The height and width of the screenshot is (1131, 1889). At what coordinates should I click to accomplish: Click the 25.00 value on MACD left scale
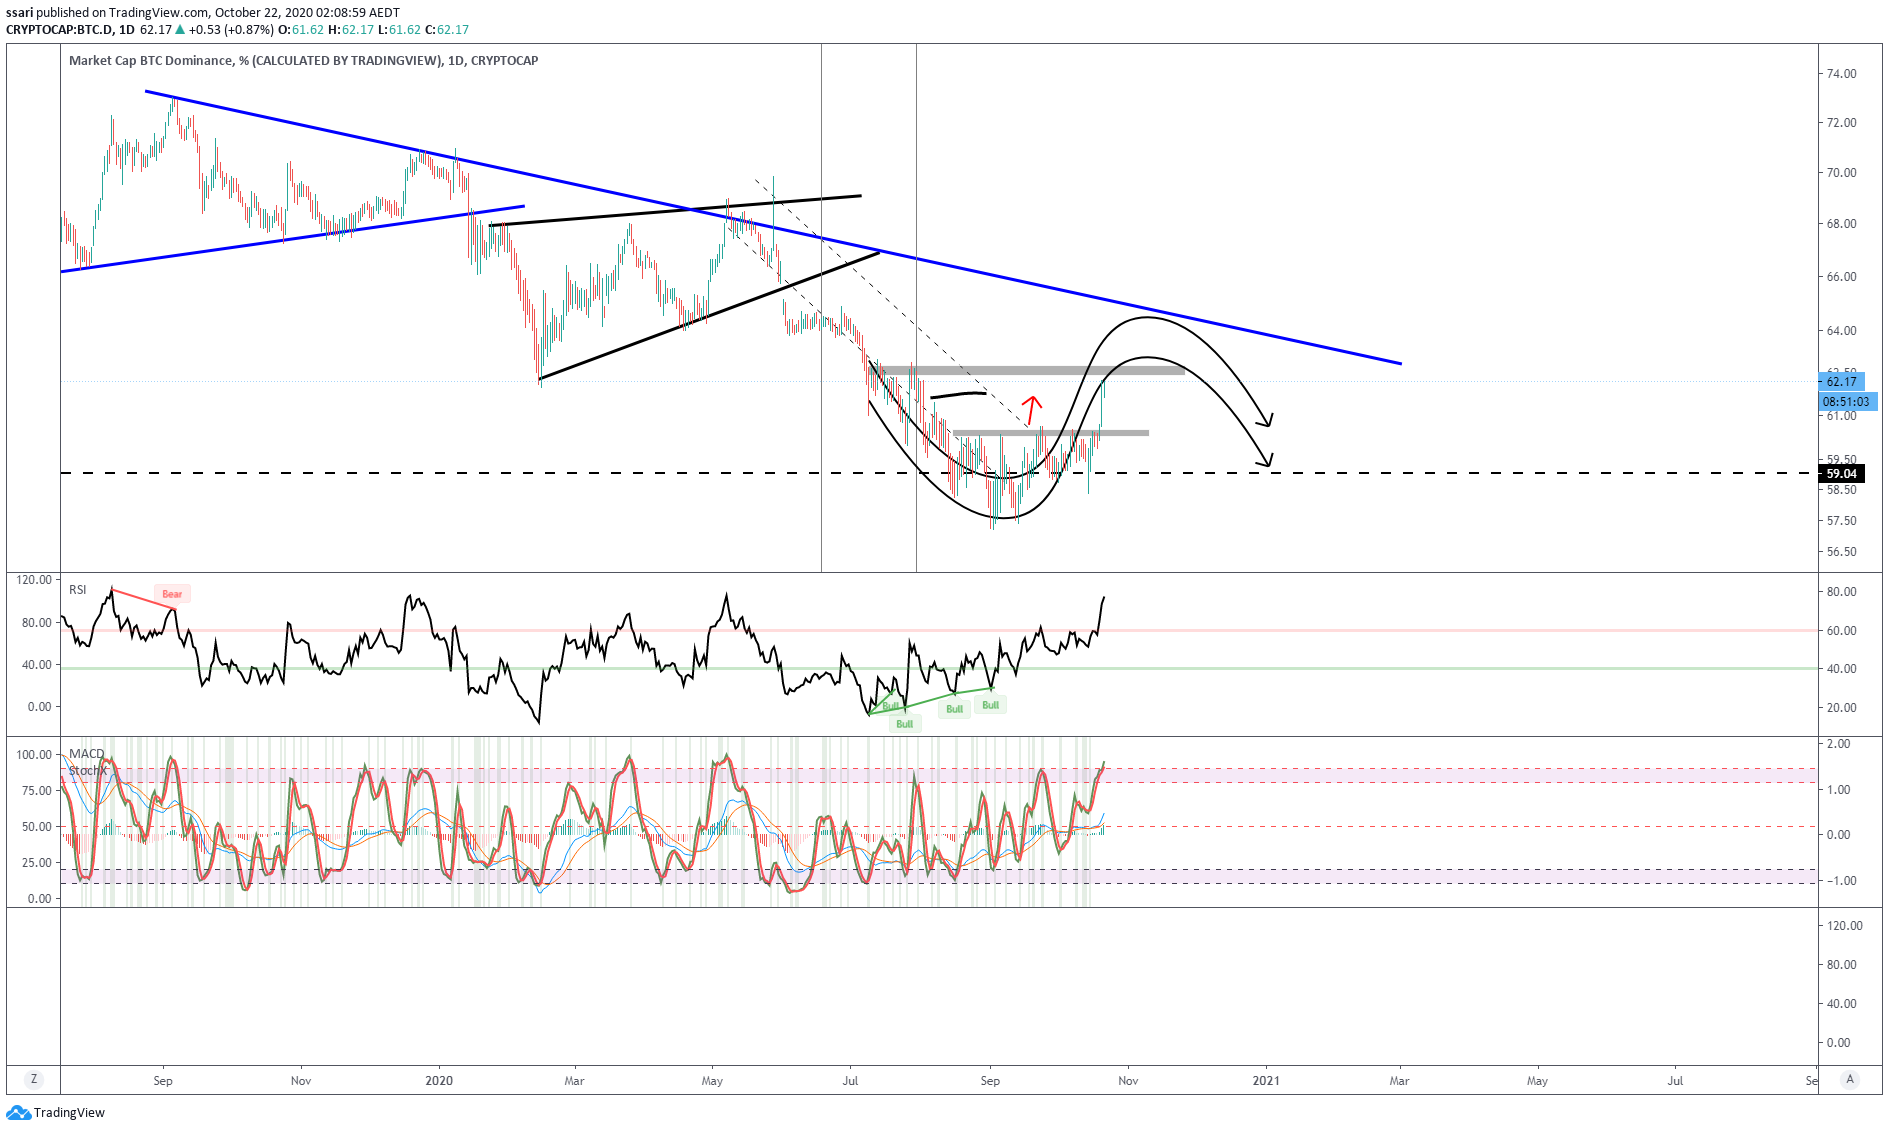click(38, 862)
